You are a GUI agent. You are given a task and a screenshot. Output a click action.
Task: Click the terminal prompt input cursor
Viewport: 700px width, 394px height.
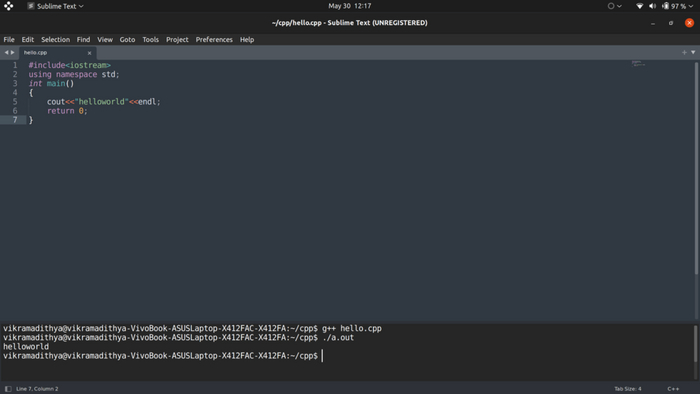(x=322, y=356)
